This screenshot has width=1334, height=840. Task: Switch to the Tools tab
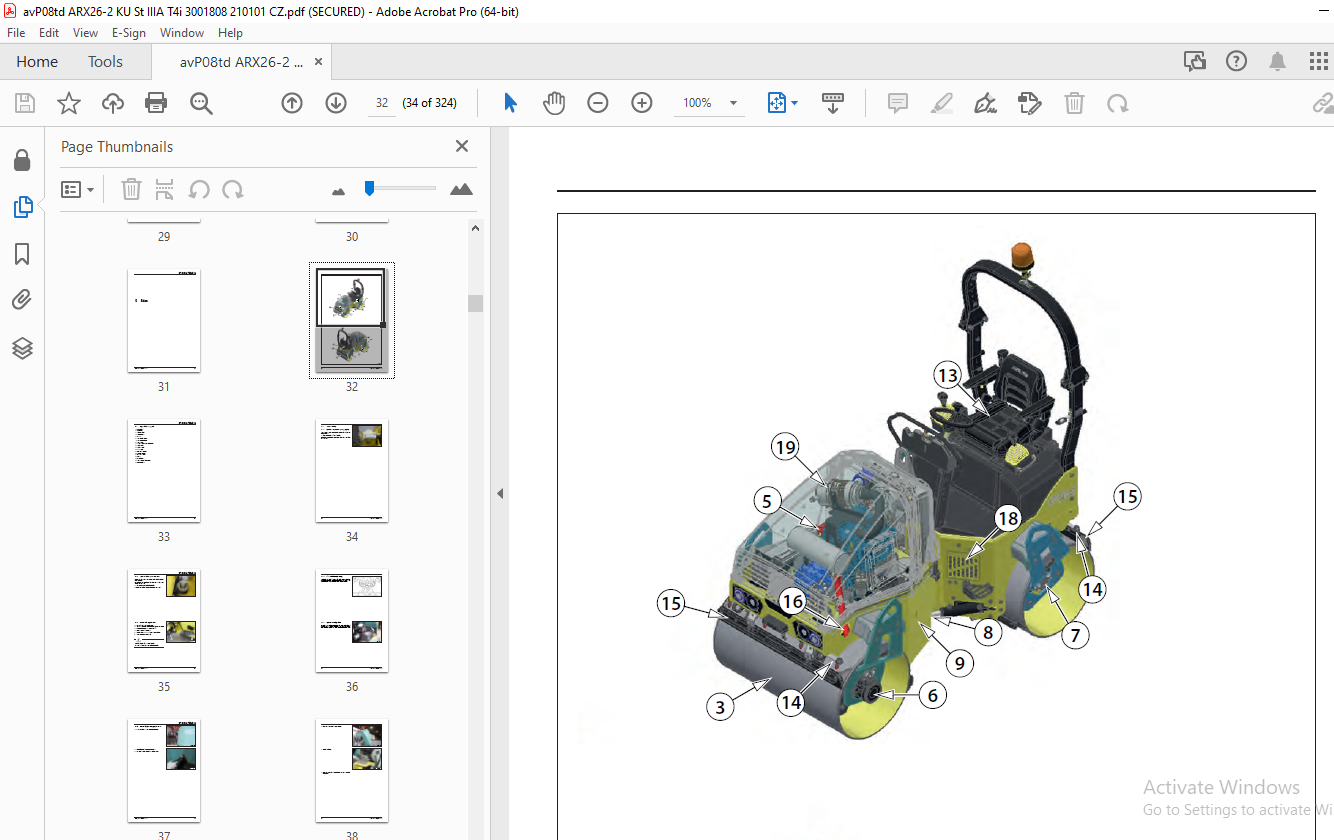(x=105, y=61)
